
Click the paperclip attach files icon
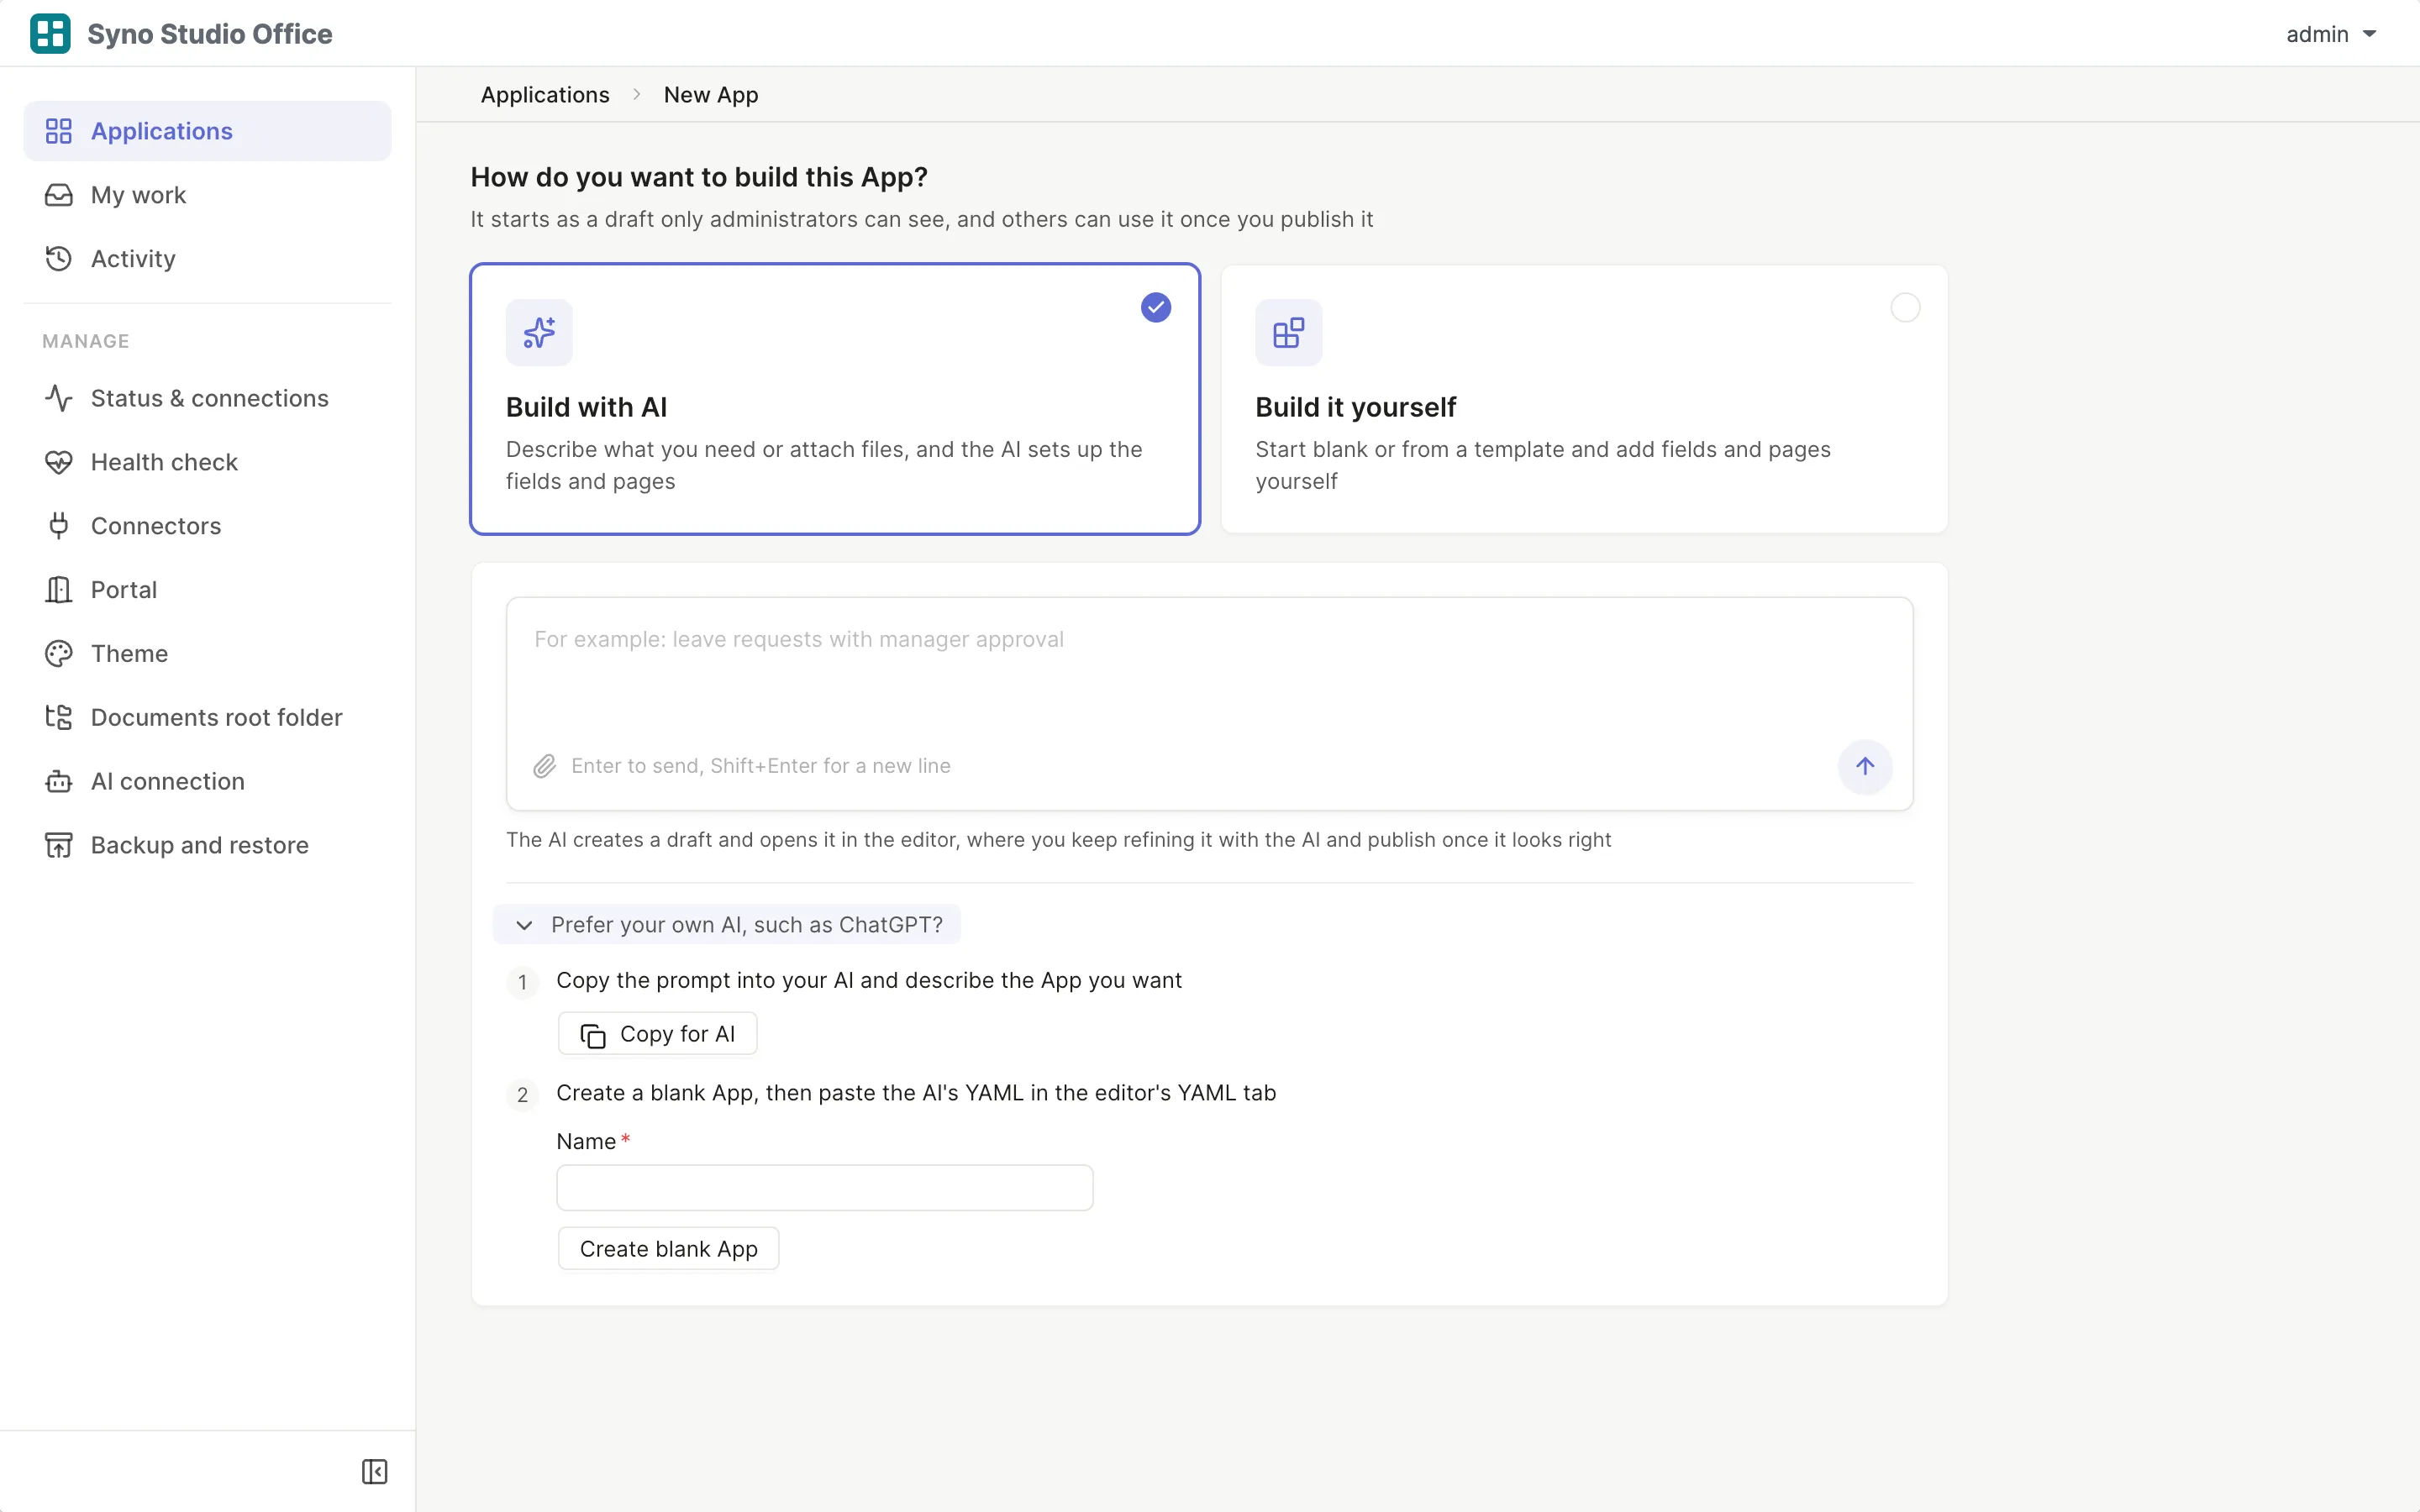pos(544,766)
